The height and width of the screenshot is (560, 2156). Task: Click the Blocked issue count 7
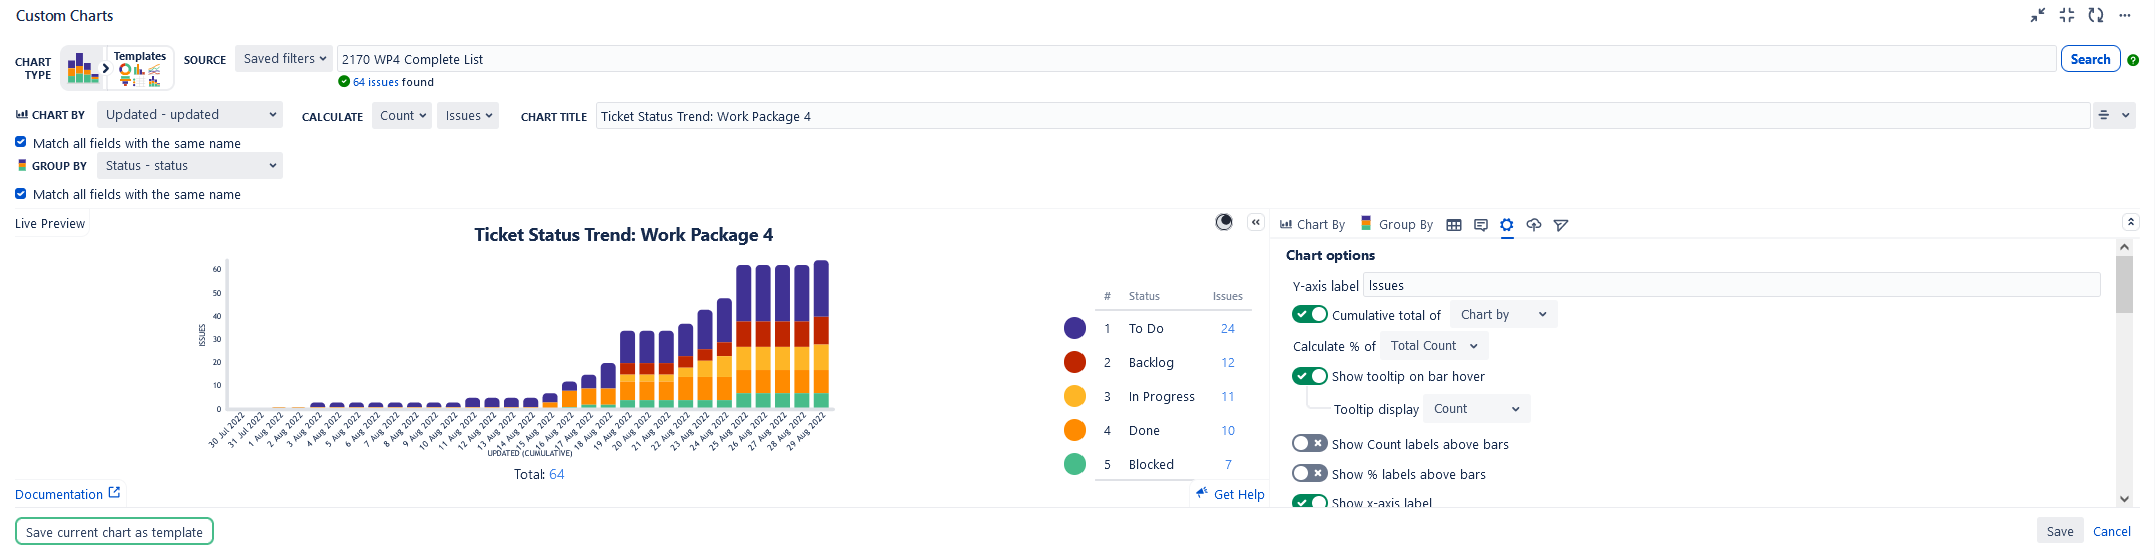point(1228,464)
